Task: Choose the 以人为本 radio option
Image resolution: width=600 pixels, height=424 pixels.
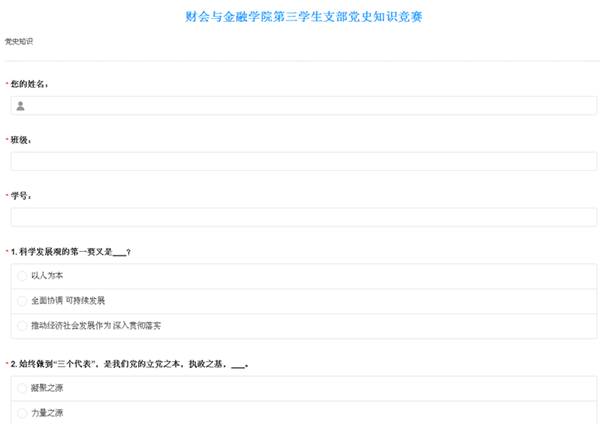Action: [23, 275]
